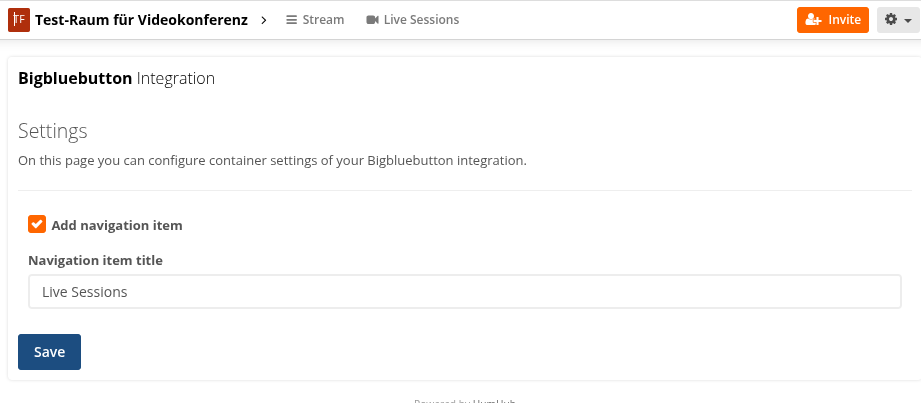Image resolution: width=921 pixels, height=403 pixels.
Task: Switch to the Live Sessions tab
Action: (x=412, y=20)
